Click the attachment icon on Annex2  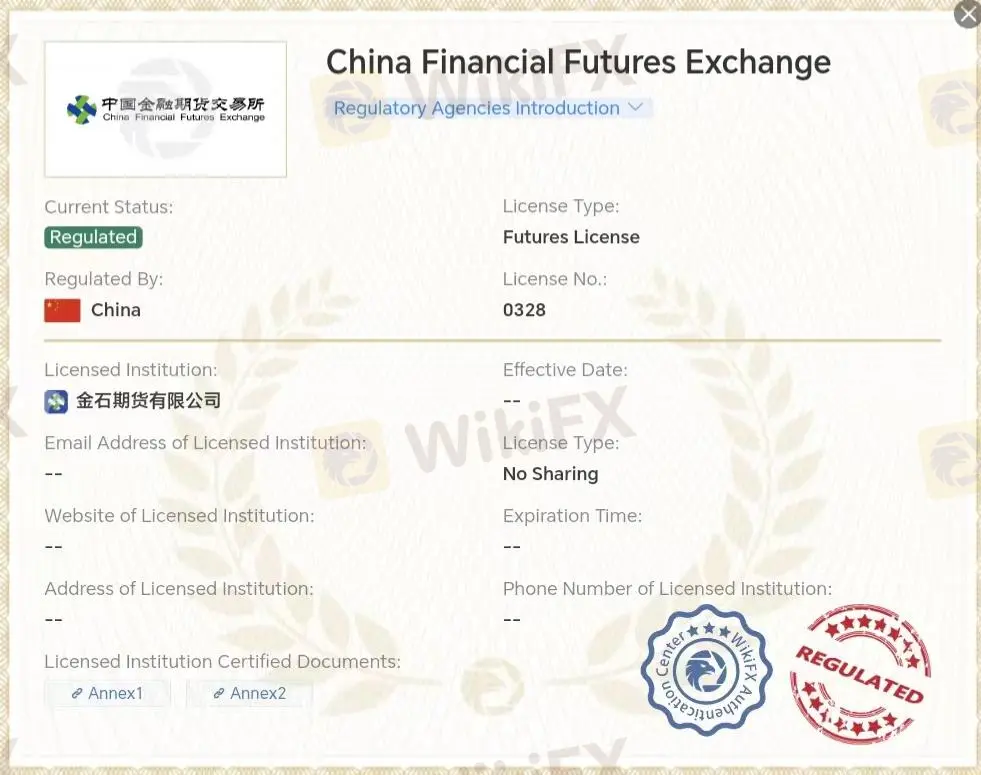click(x=218, y=693)
